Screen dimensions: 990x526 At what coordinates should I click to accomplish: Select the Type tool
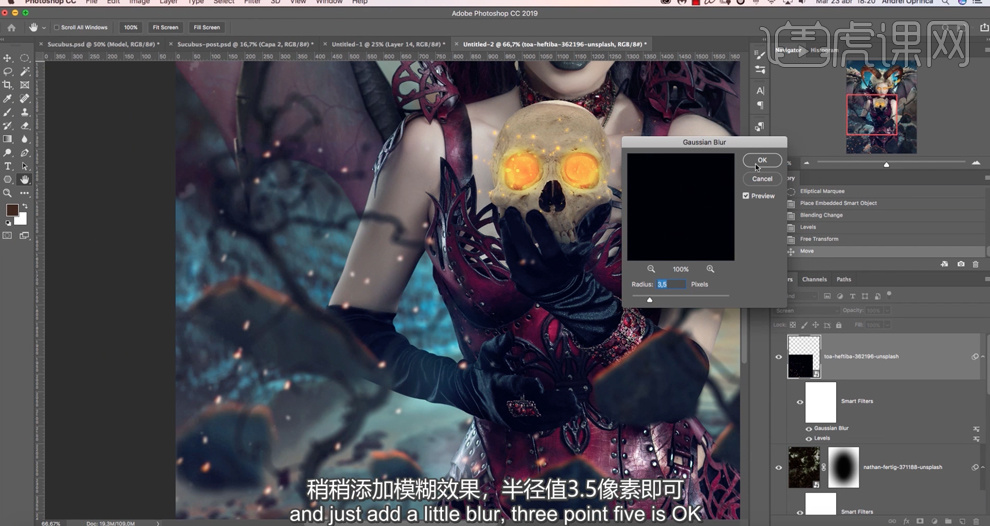[x=8, y=166]
